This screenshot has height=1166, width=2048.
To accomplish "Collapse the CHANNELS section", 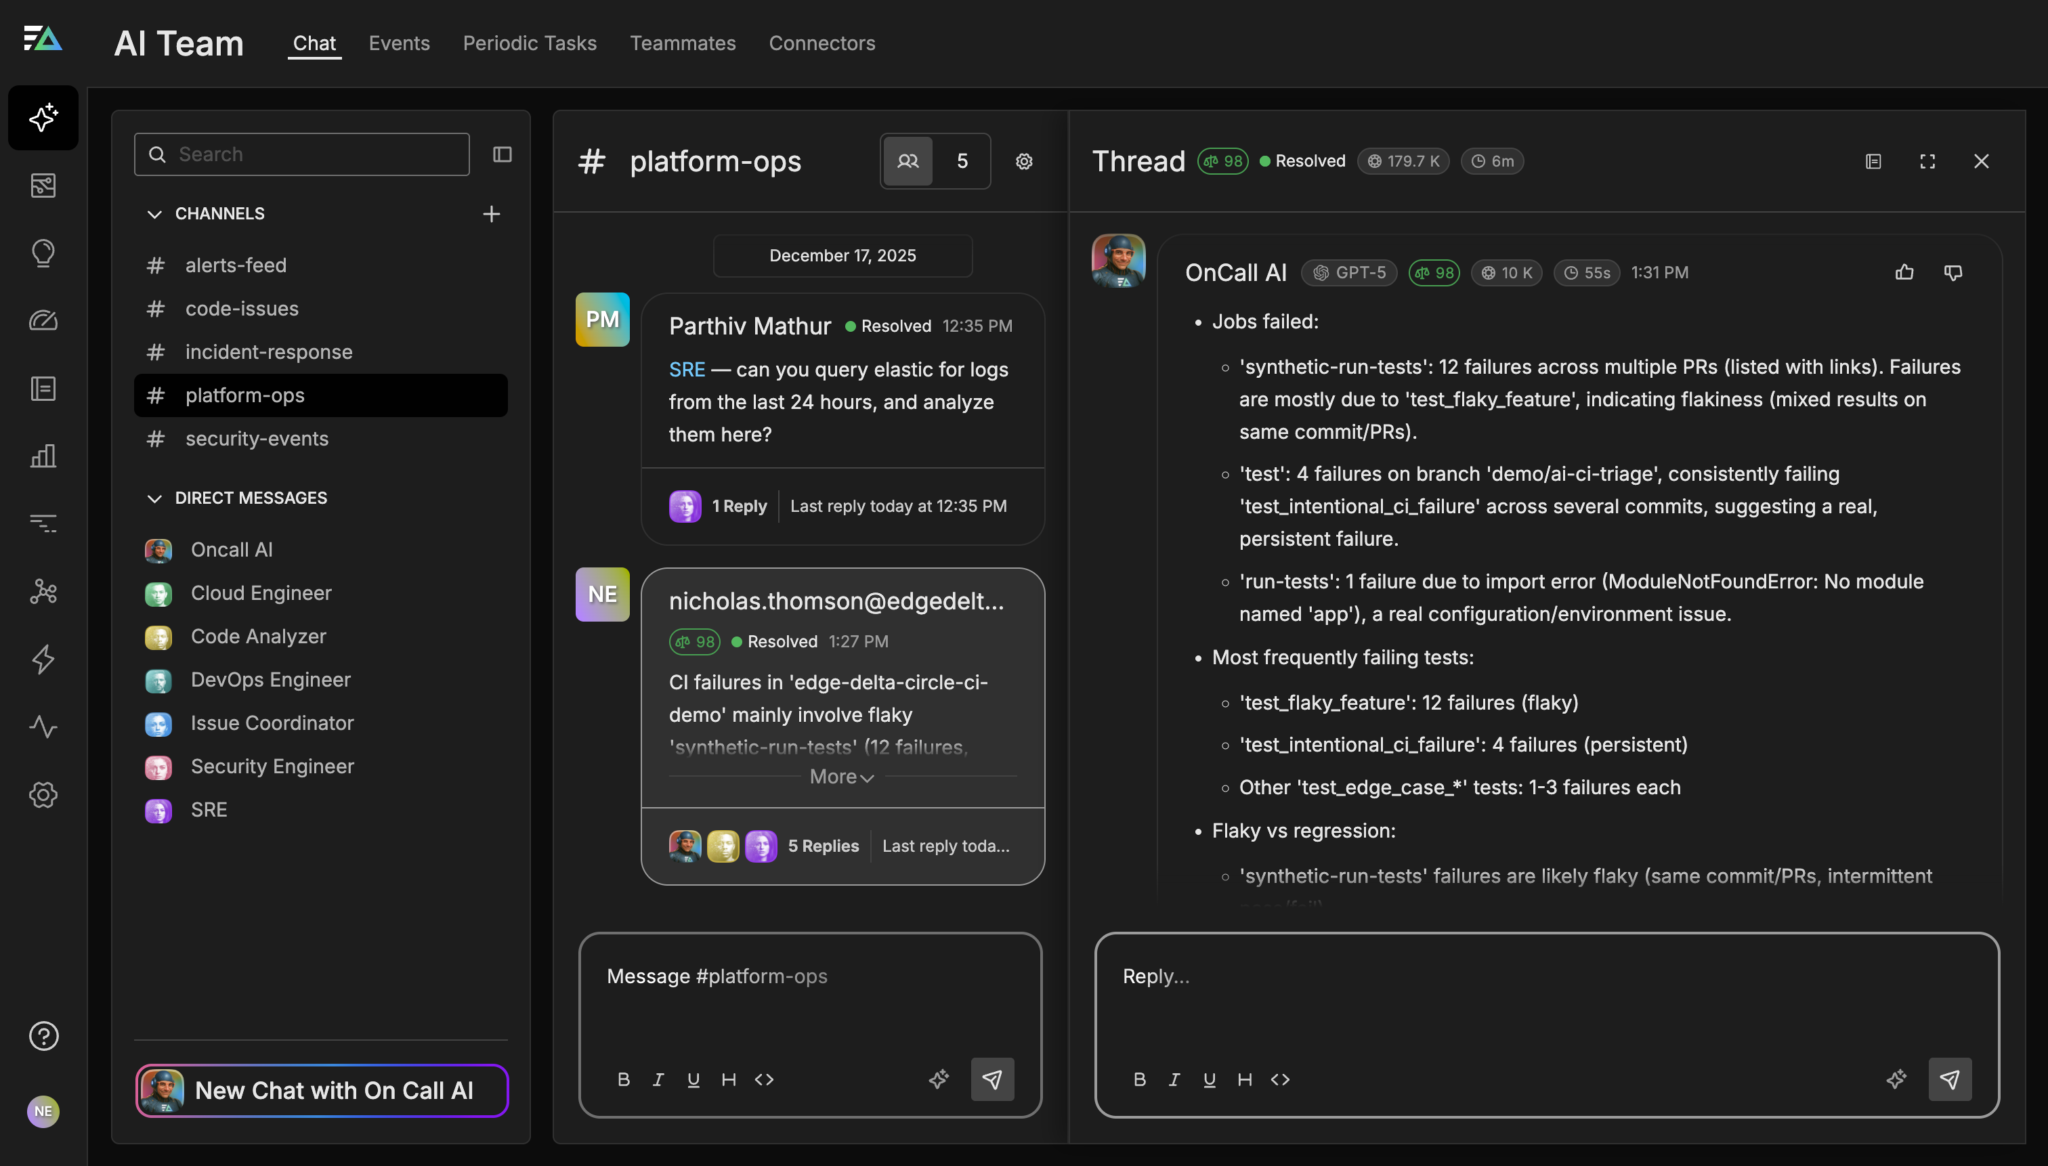I will coord(155,213).
